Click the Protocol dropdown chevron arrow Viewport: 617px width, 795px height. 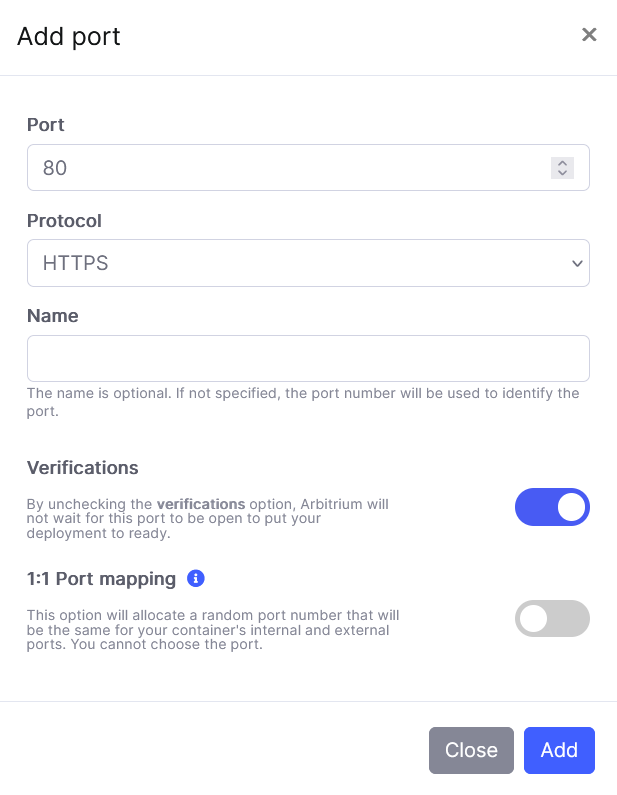tap(576, 263)
